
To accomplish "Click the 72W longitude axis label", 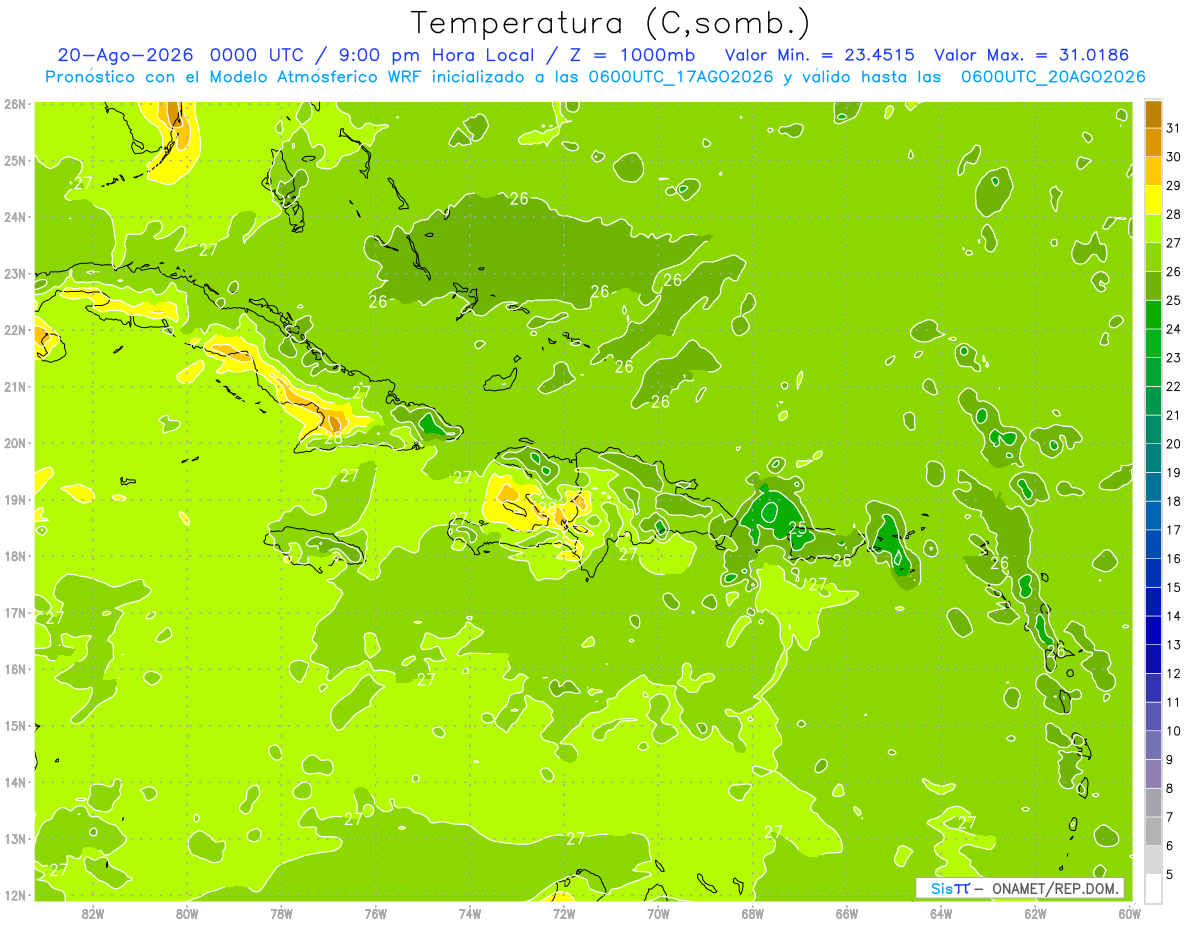I will pos(564,913).
